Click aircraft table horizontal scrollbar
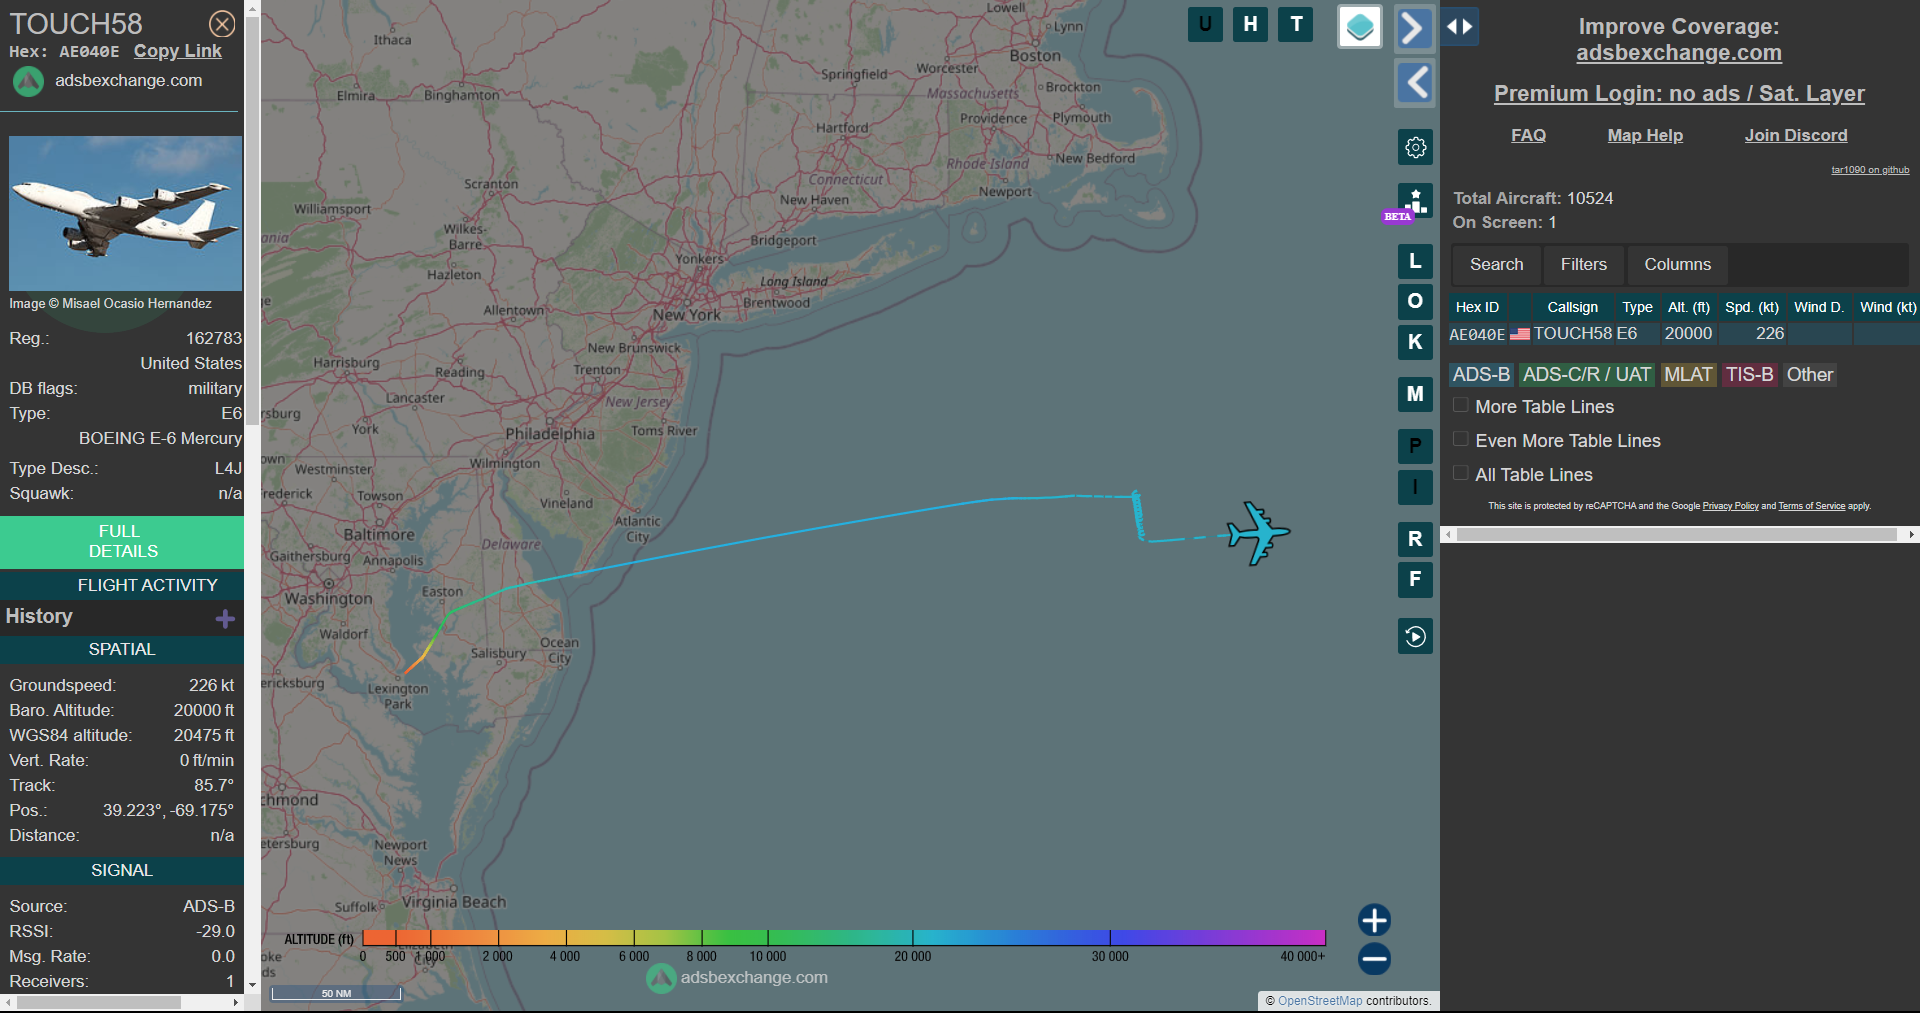Viewport: 1920px width, 1013px height. [x=1679, y=535]
